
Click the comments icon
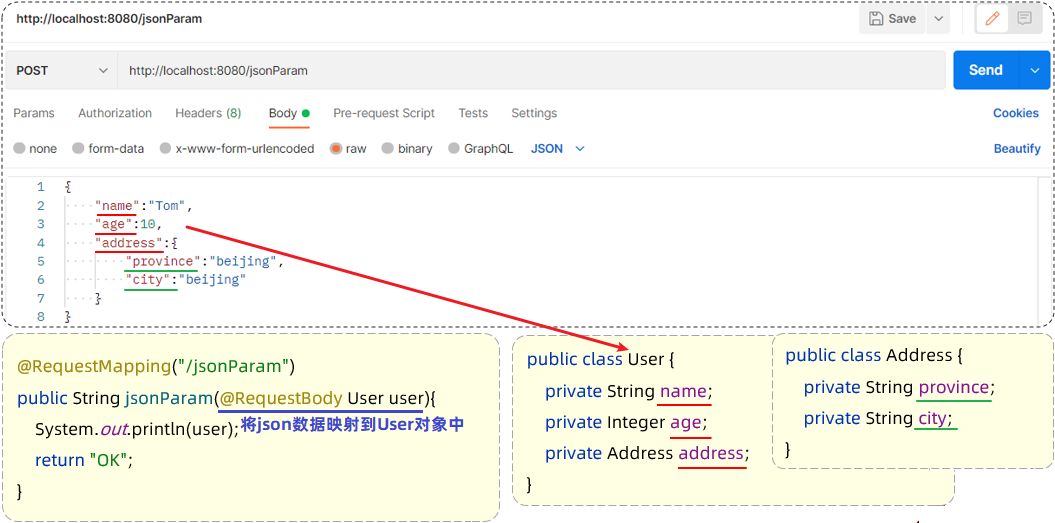(x=1024, y=19)
